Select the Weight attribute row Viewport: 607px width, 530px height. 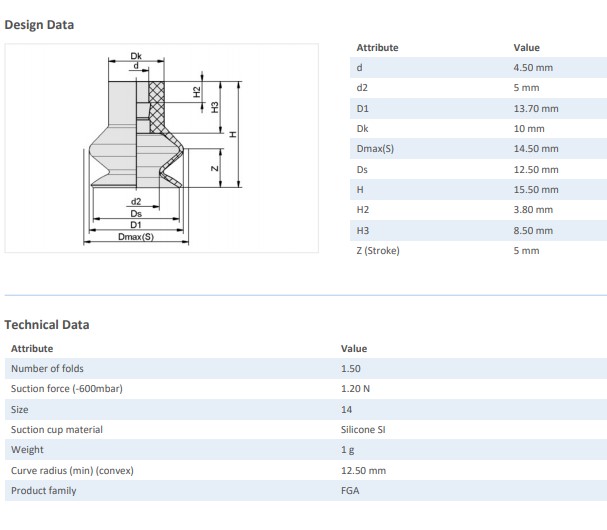[x=27, y=450]
